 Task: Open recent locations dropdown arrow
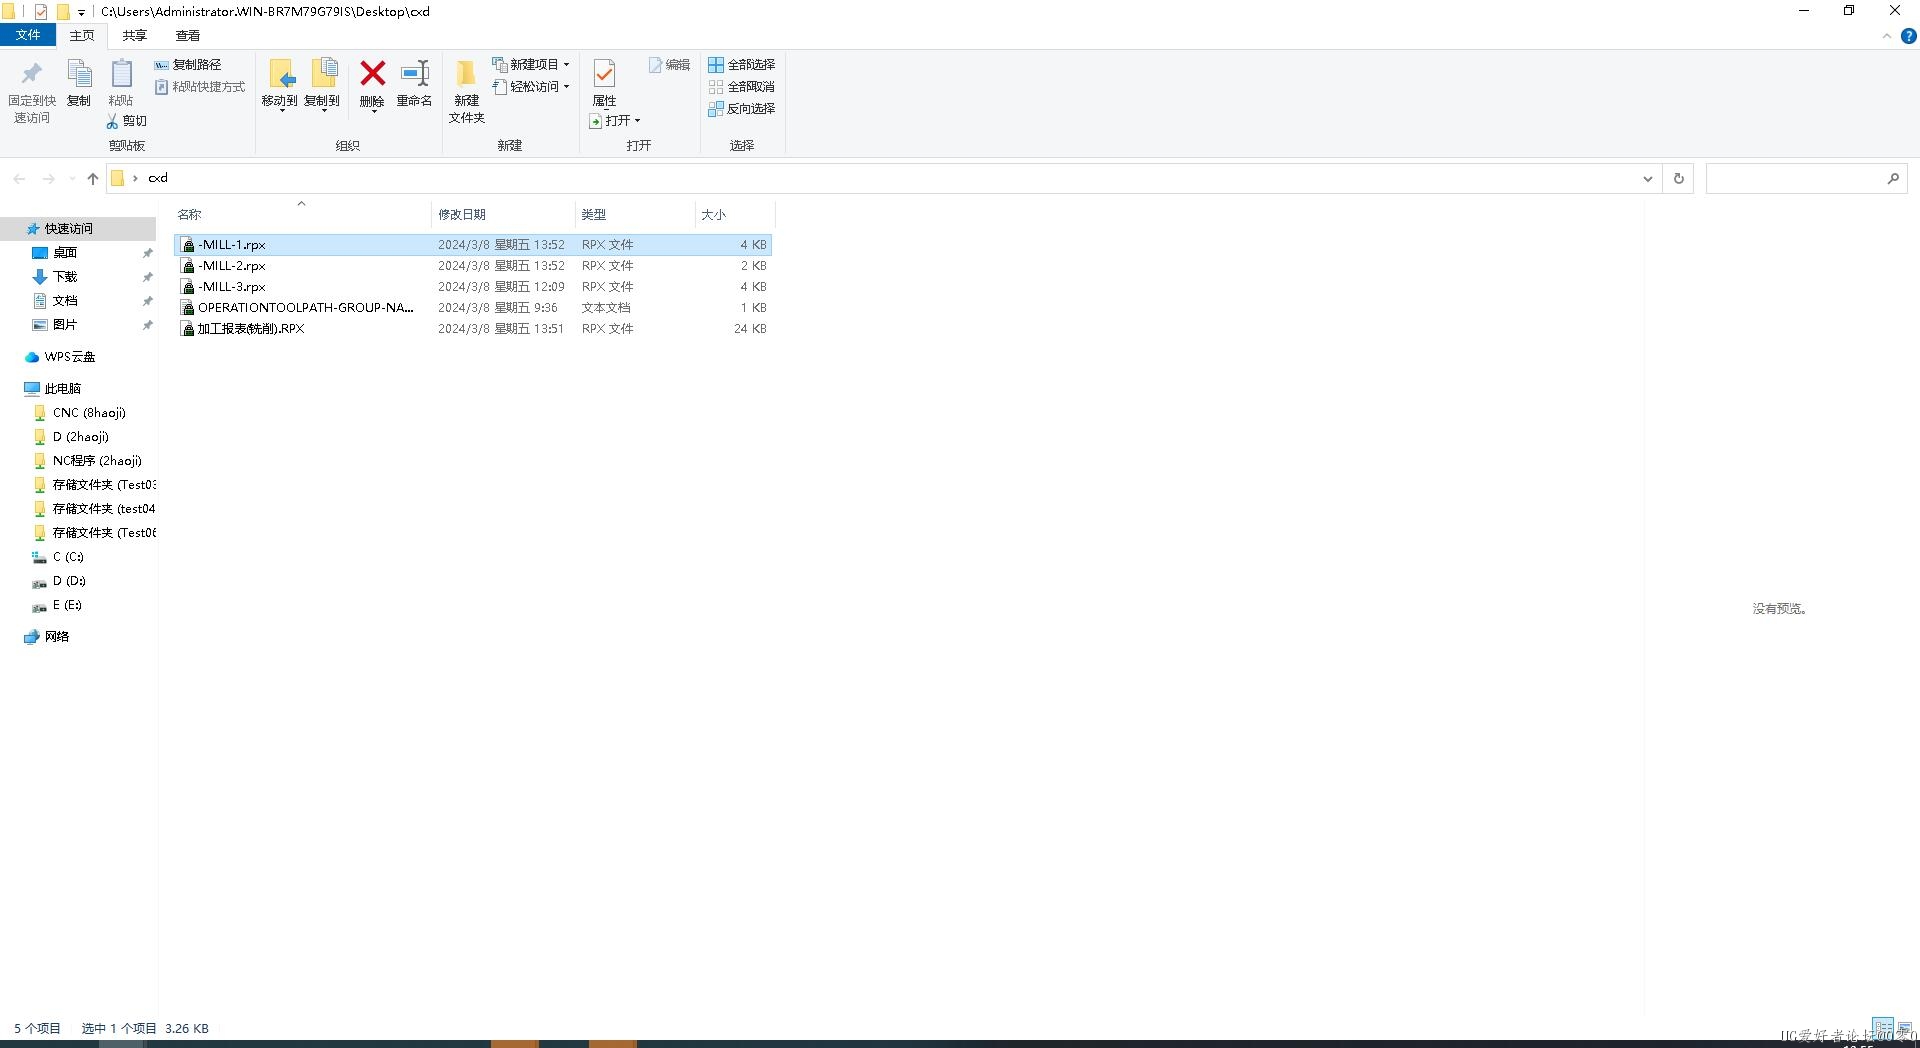point(72,179)
